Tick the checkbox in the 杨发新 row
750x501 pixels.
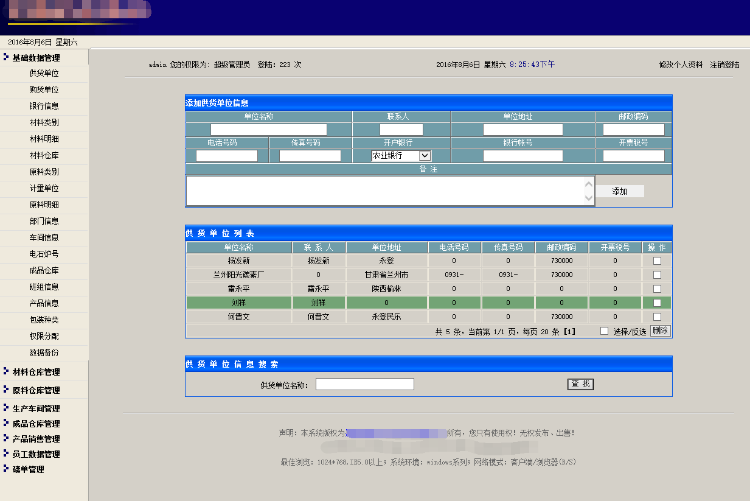657,261
